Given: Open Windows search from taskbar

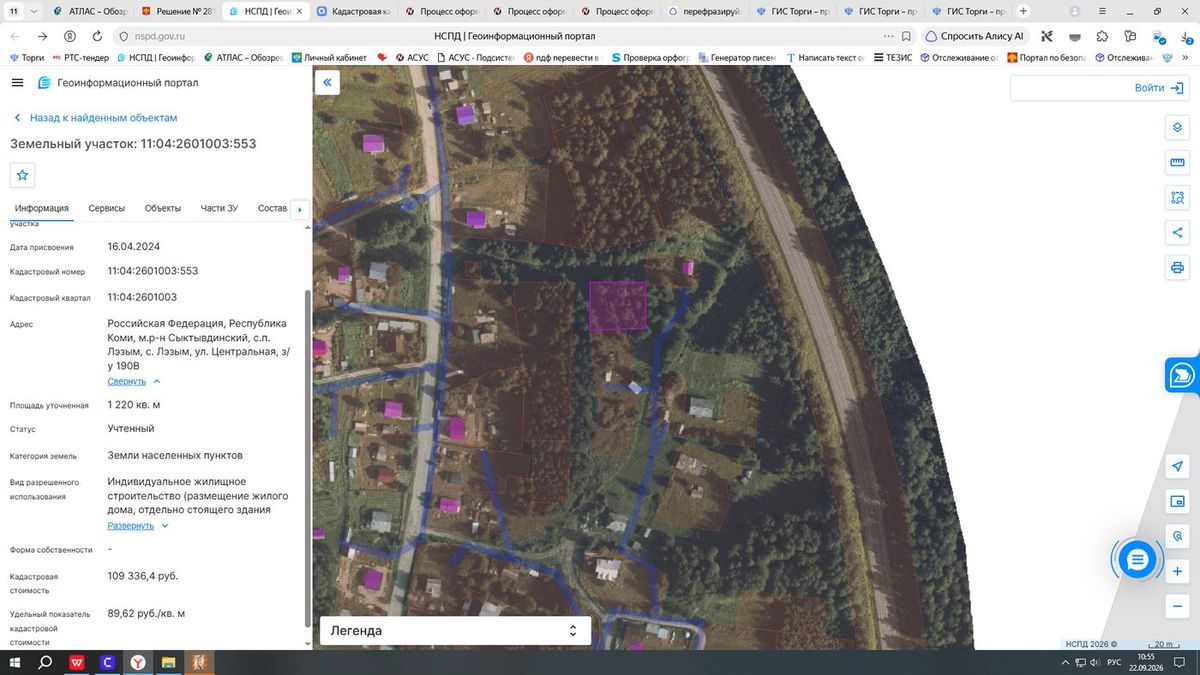Looking at the screenshot, I should coord(46,662).
